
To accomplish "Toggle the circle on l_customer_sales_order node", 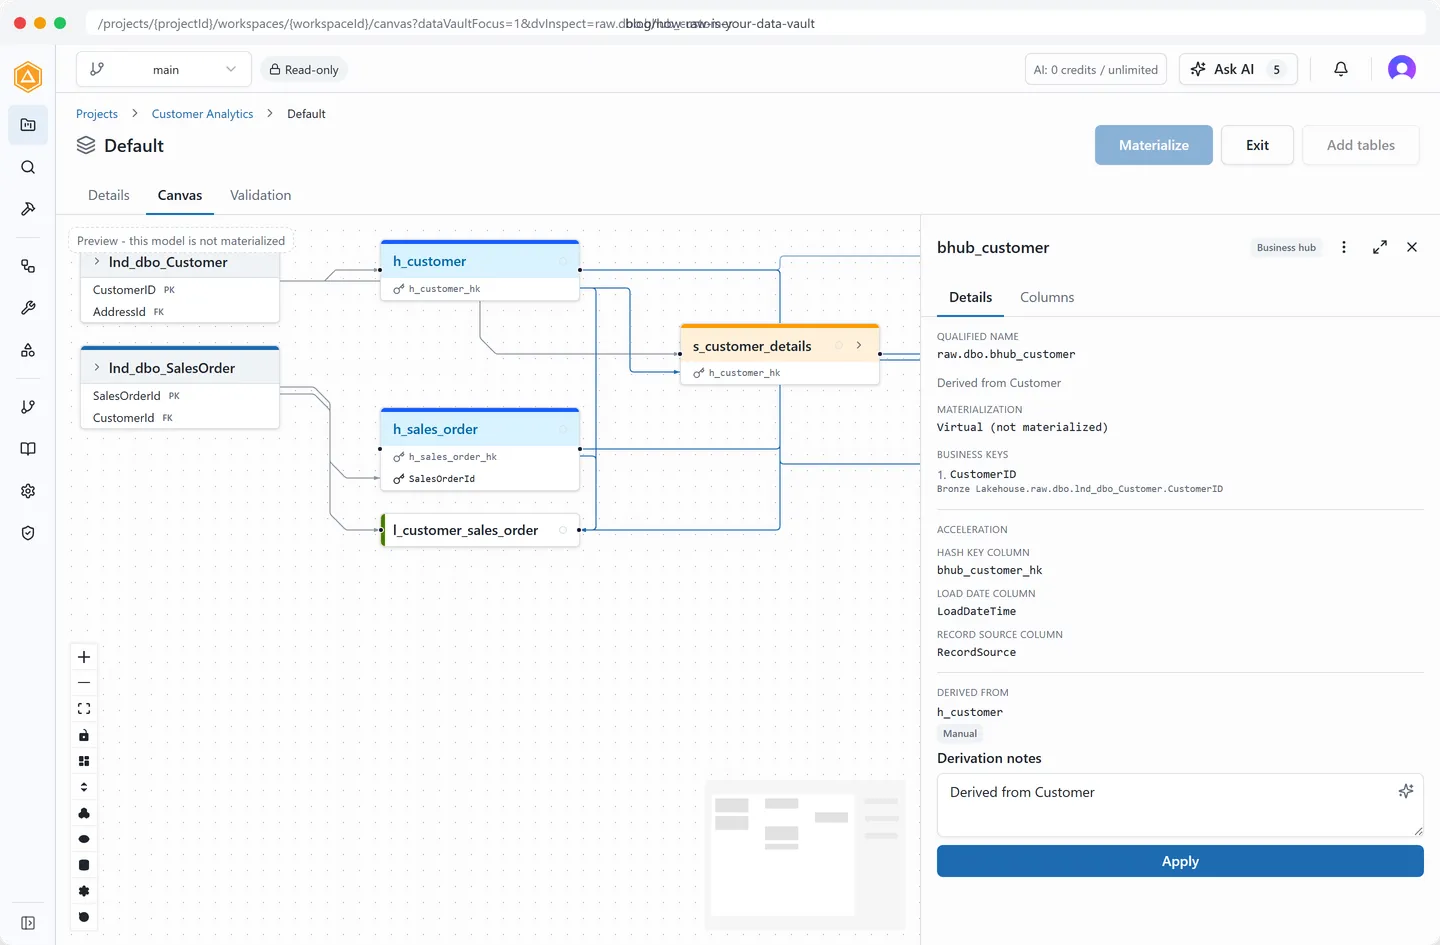I will point(563,530).
